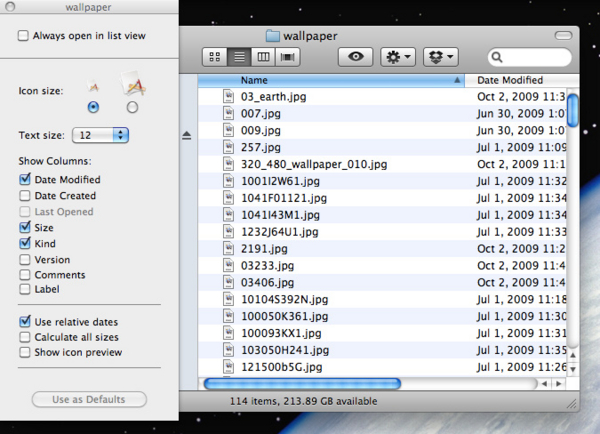Click icon of 100050K361.jpg
Screen dimensions: 600x434
coord(228,316)
